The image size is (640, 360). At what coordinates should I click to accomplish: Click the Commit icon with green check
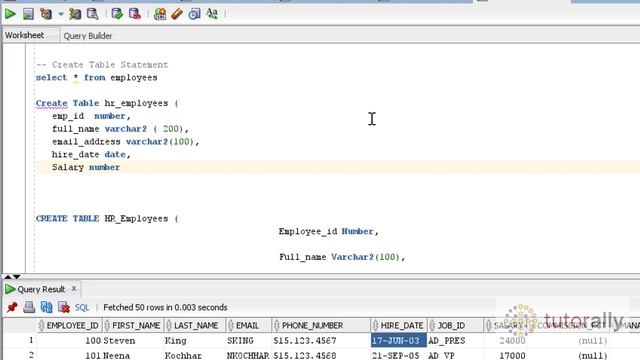117,14
